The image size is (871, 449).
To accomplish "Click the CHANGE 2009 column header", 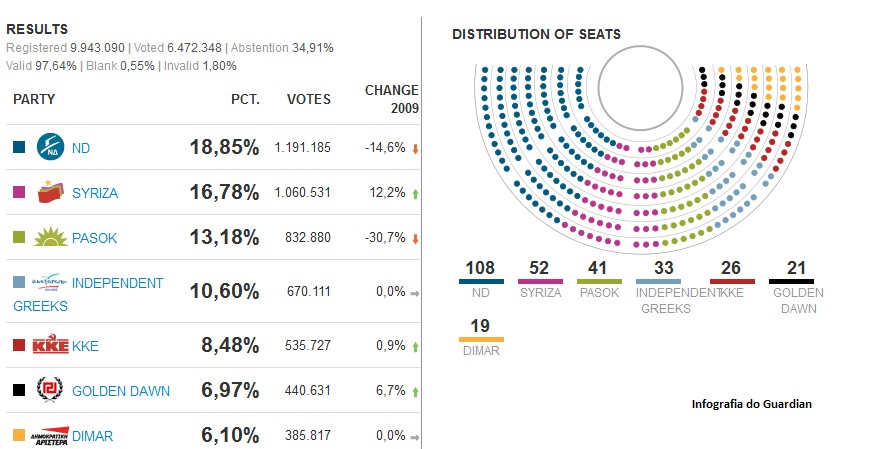I will tap(391, 99).
